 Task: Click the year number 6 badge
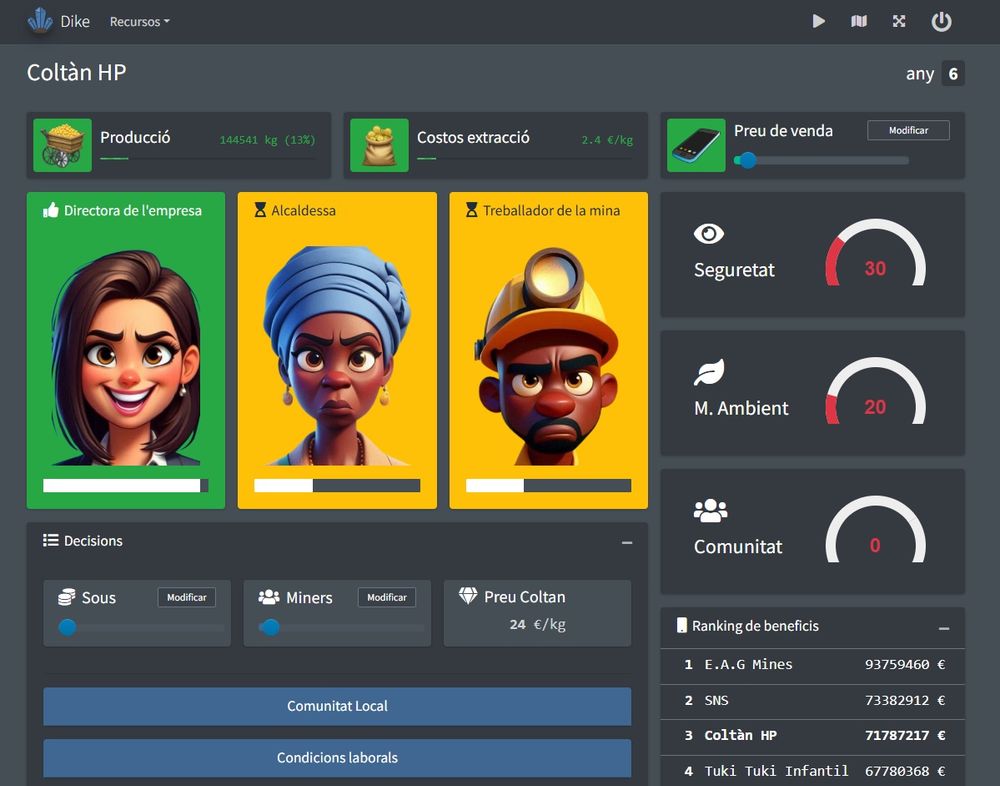[x=953, y=73]
